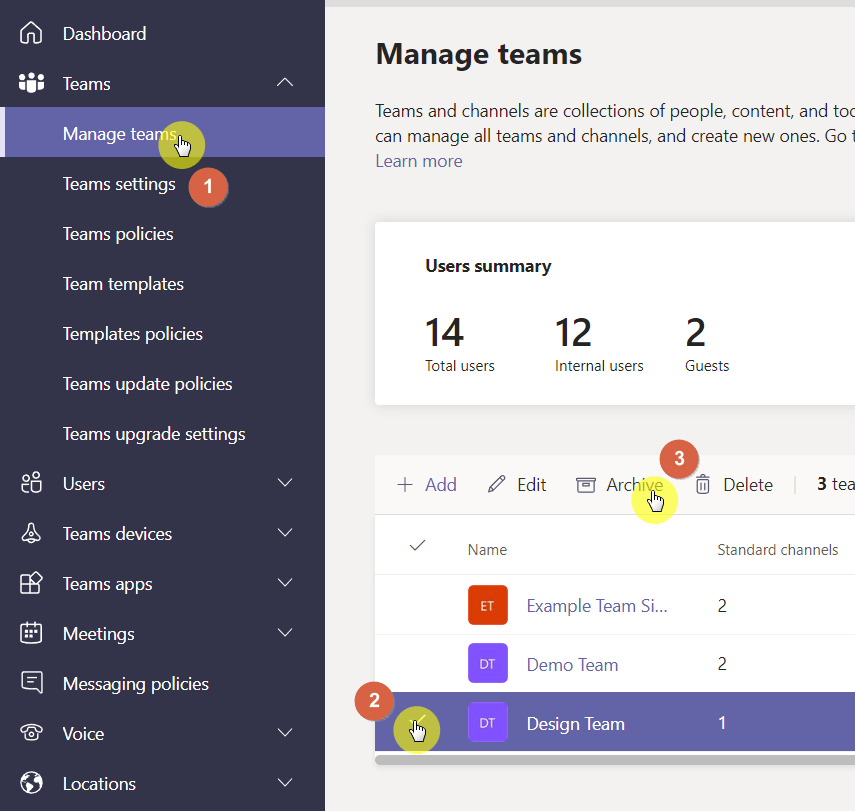
Task: Expand the Voice section chevron
Action: point(285,732)
